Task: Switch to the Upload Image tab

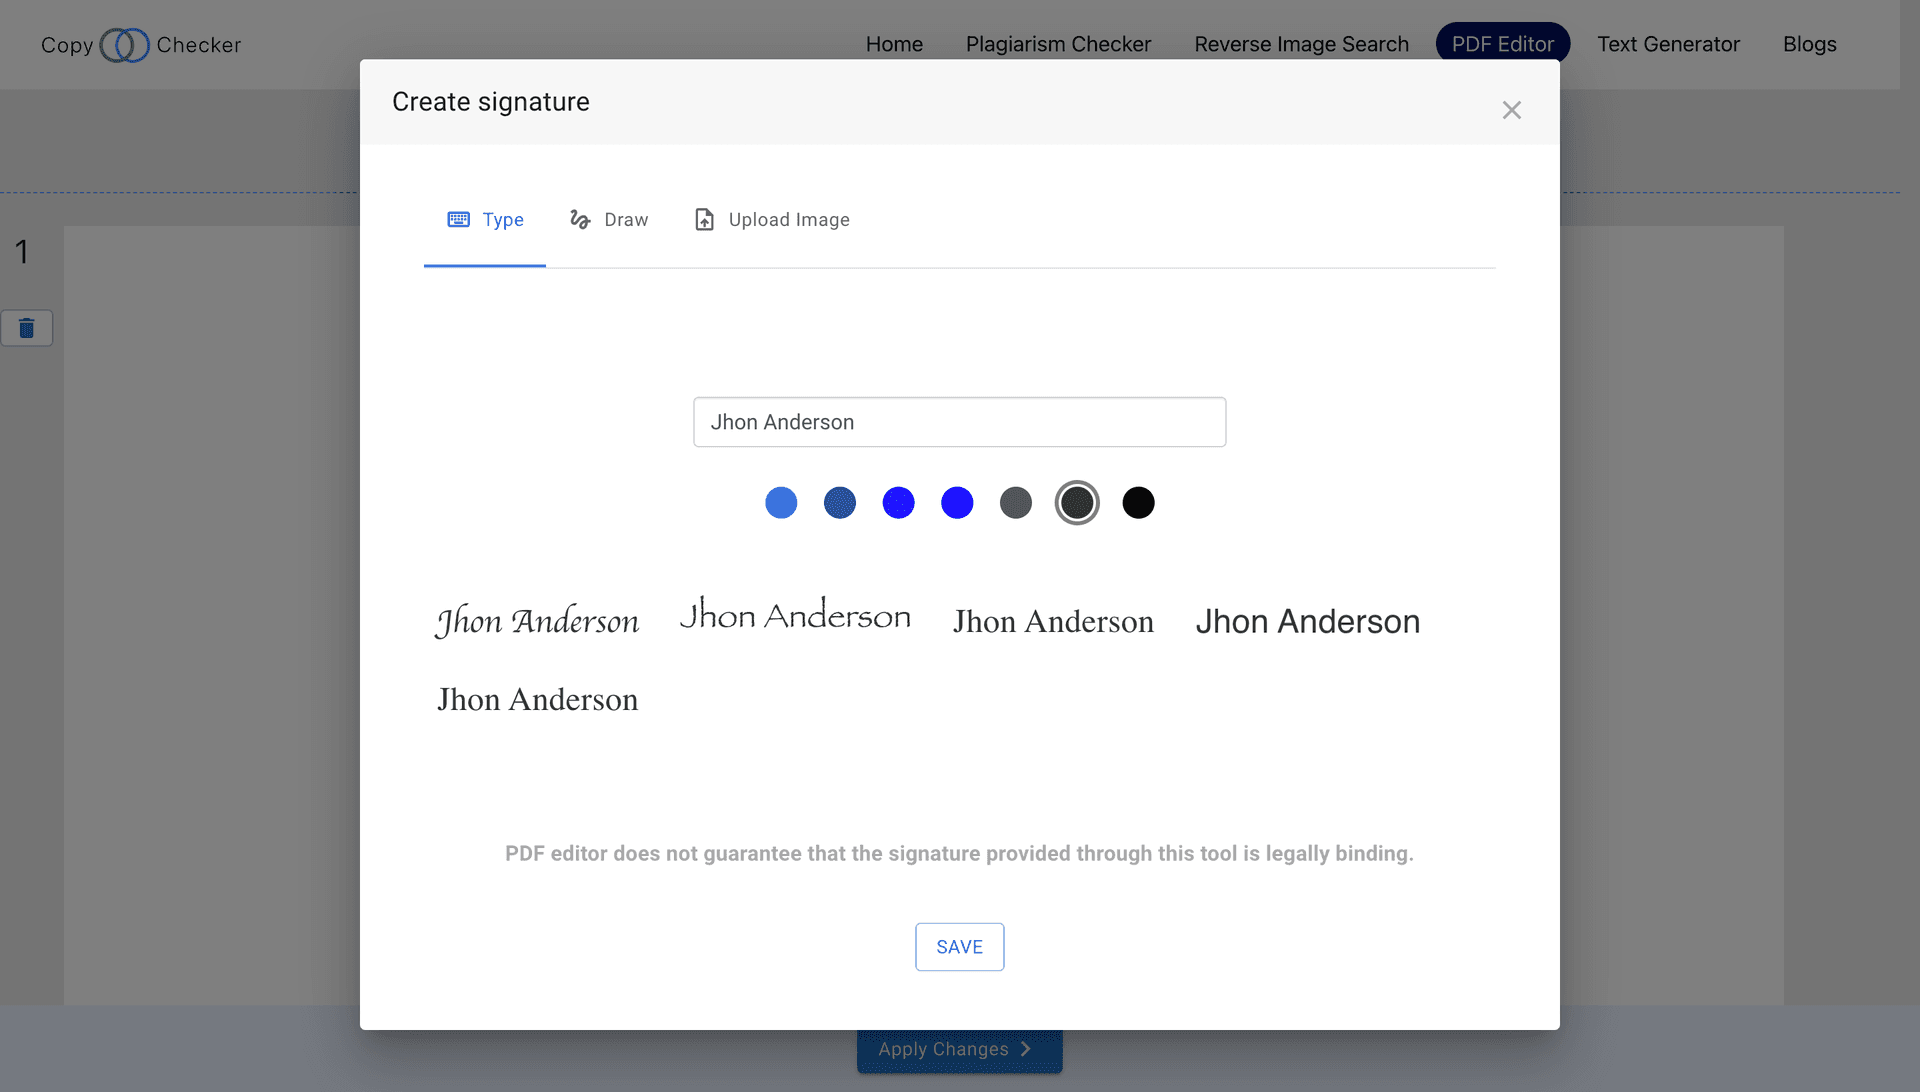Action: pyautogui.click(x=771, y=219)
